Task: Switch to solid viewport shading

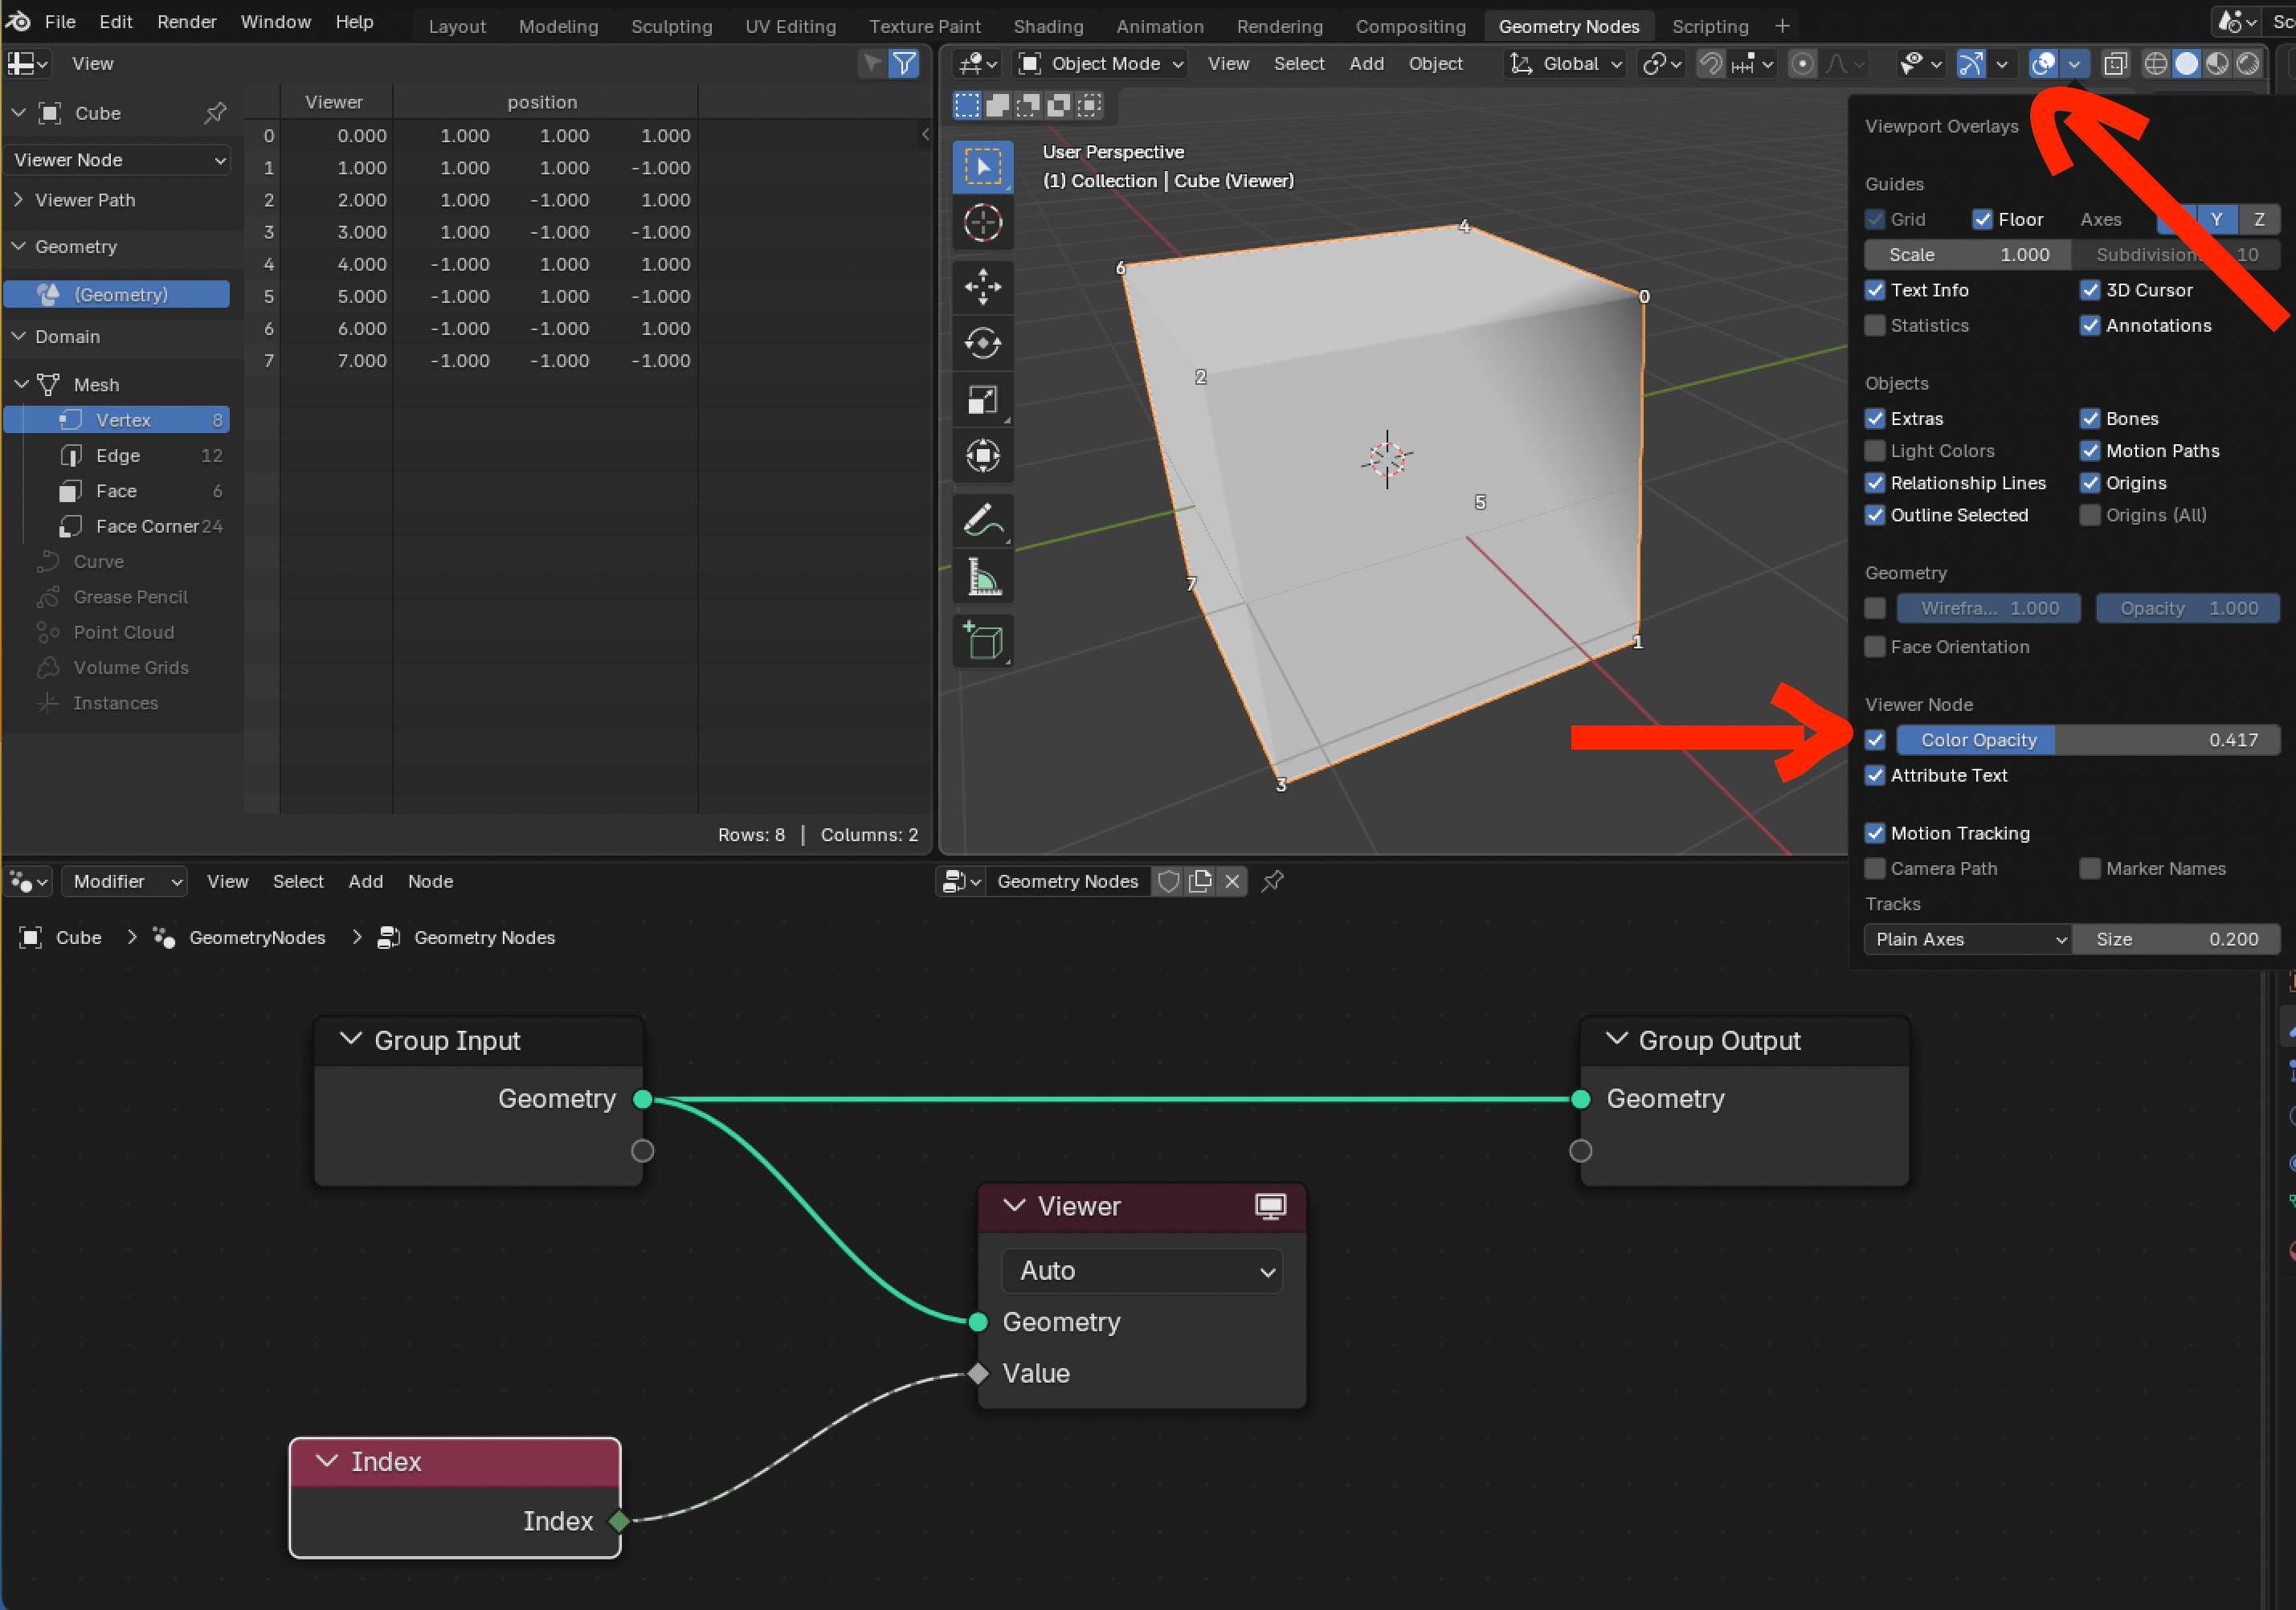Action: (x=2187, y=64)
